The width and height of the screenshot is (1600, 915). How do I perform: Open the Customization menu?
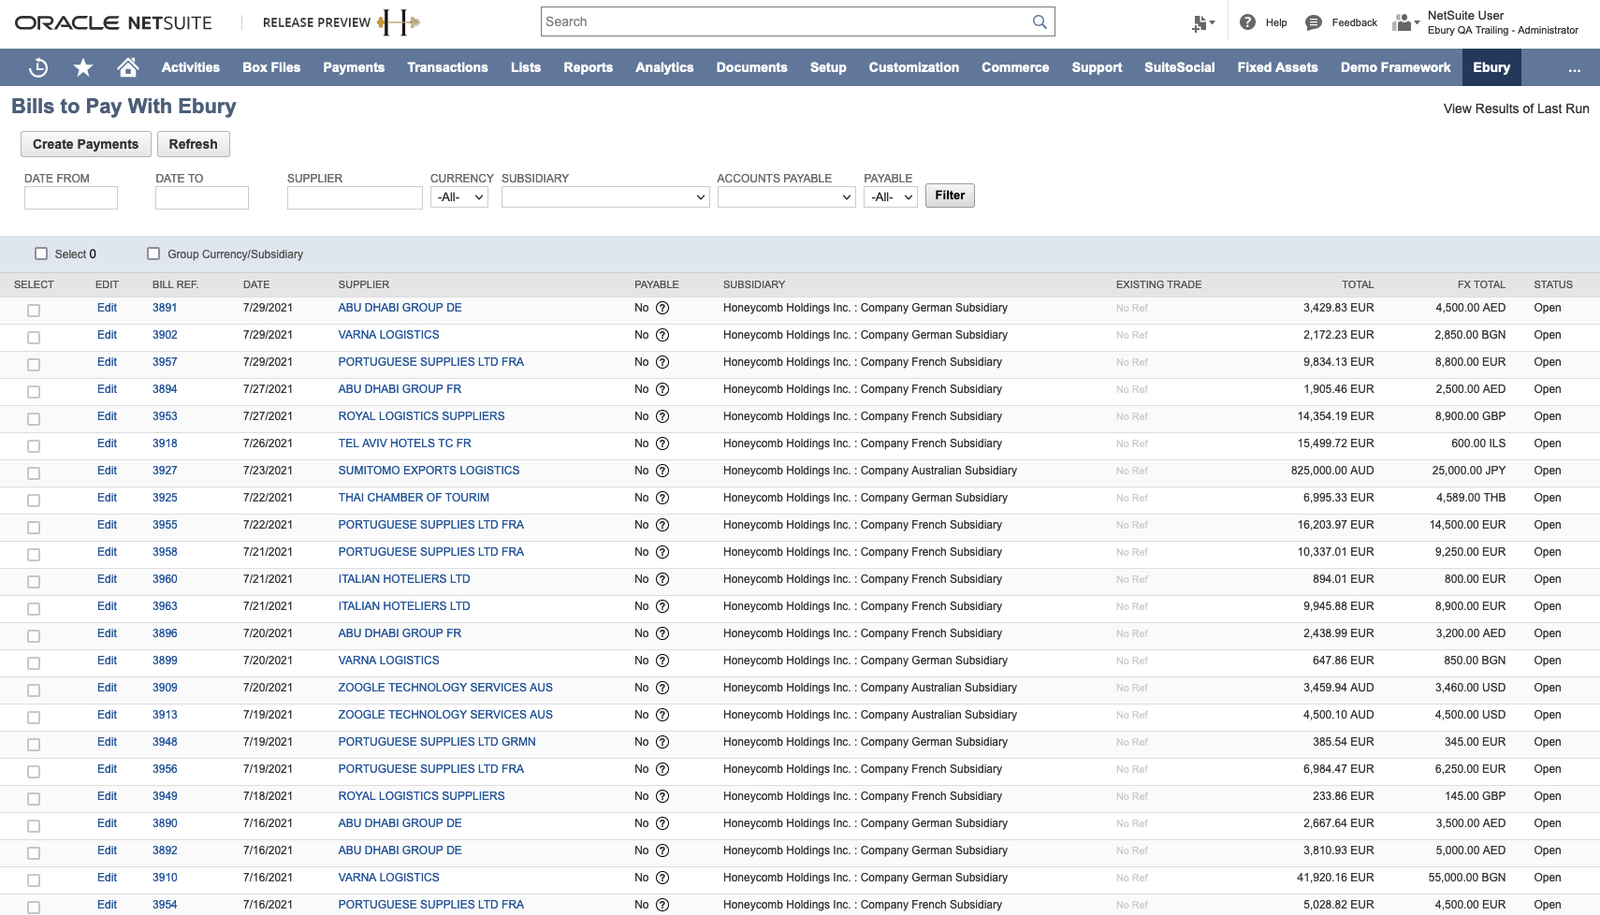point(913,67)
